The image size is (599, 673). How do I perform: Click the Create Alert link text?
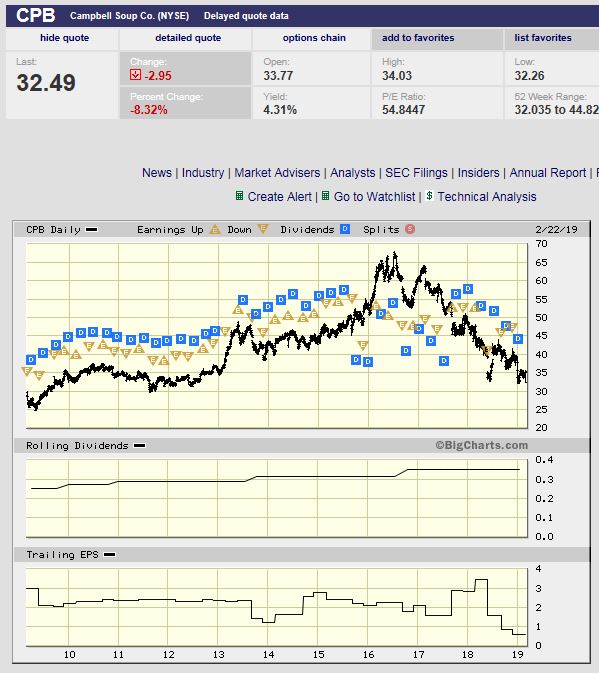279,197
